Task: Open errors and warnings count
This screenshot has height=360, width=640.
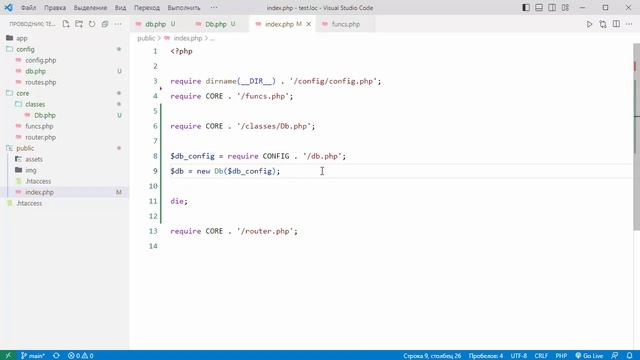Action: click(80, 356)
